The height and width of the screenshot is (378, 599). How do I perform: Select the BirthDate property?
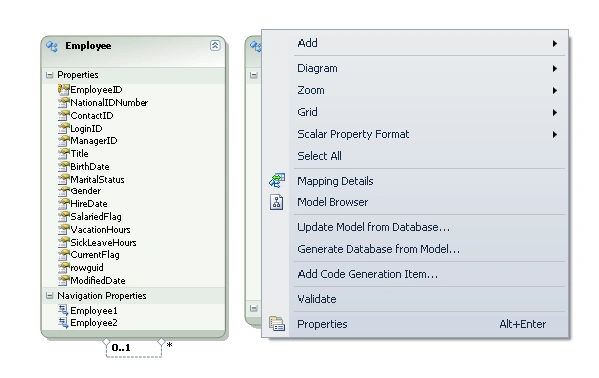90,167
